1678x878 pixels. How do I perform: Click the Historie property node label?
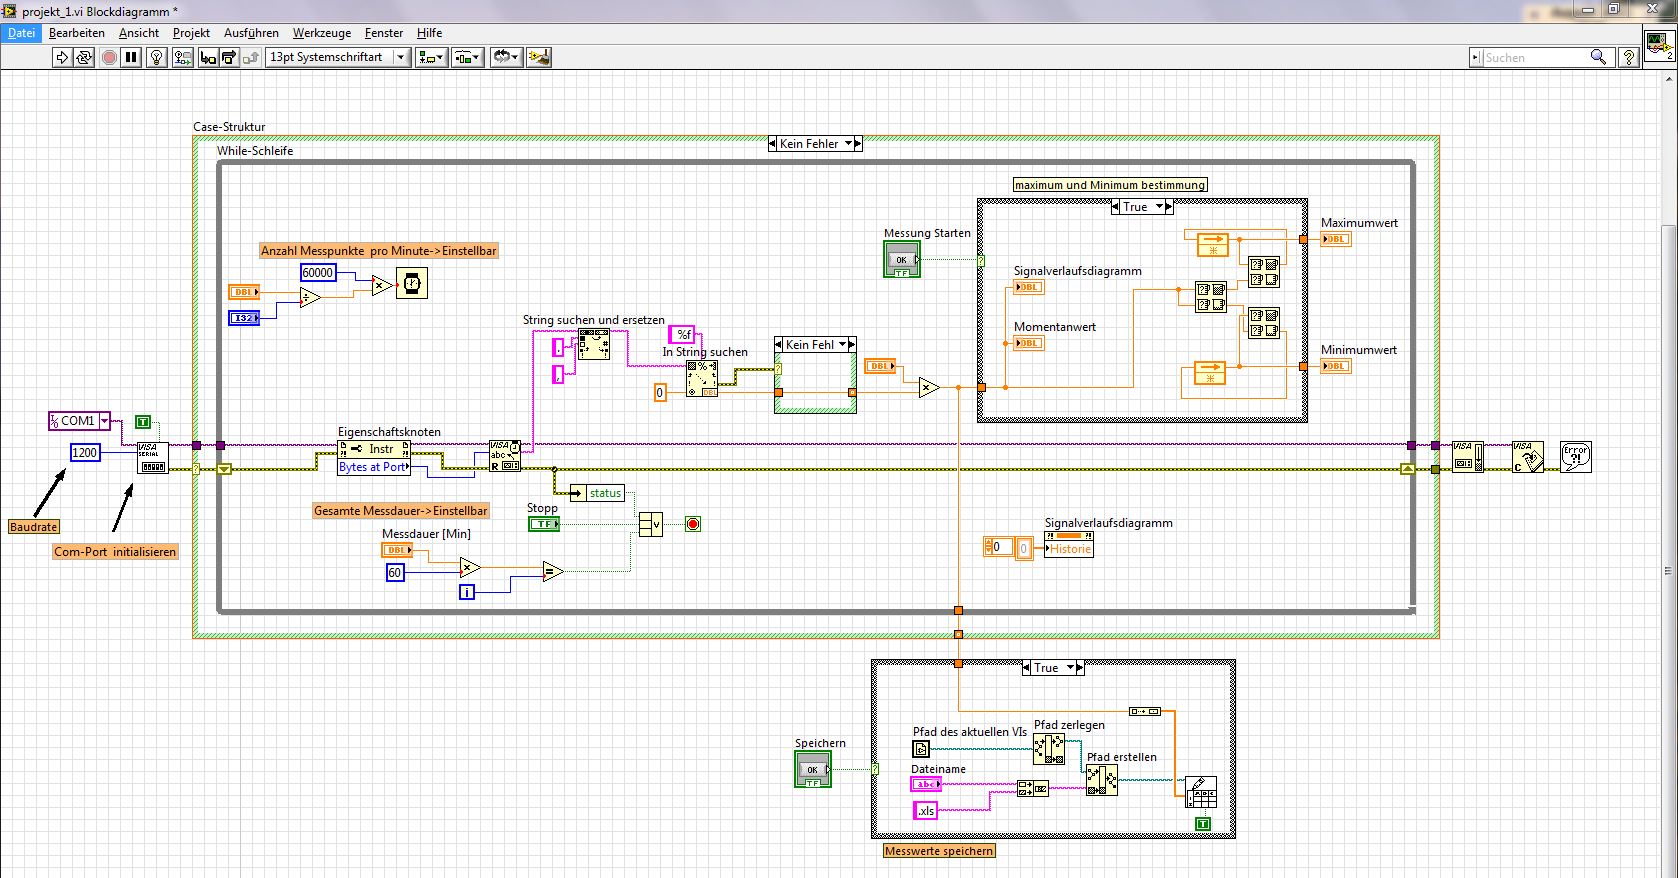[1069, 549]
